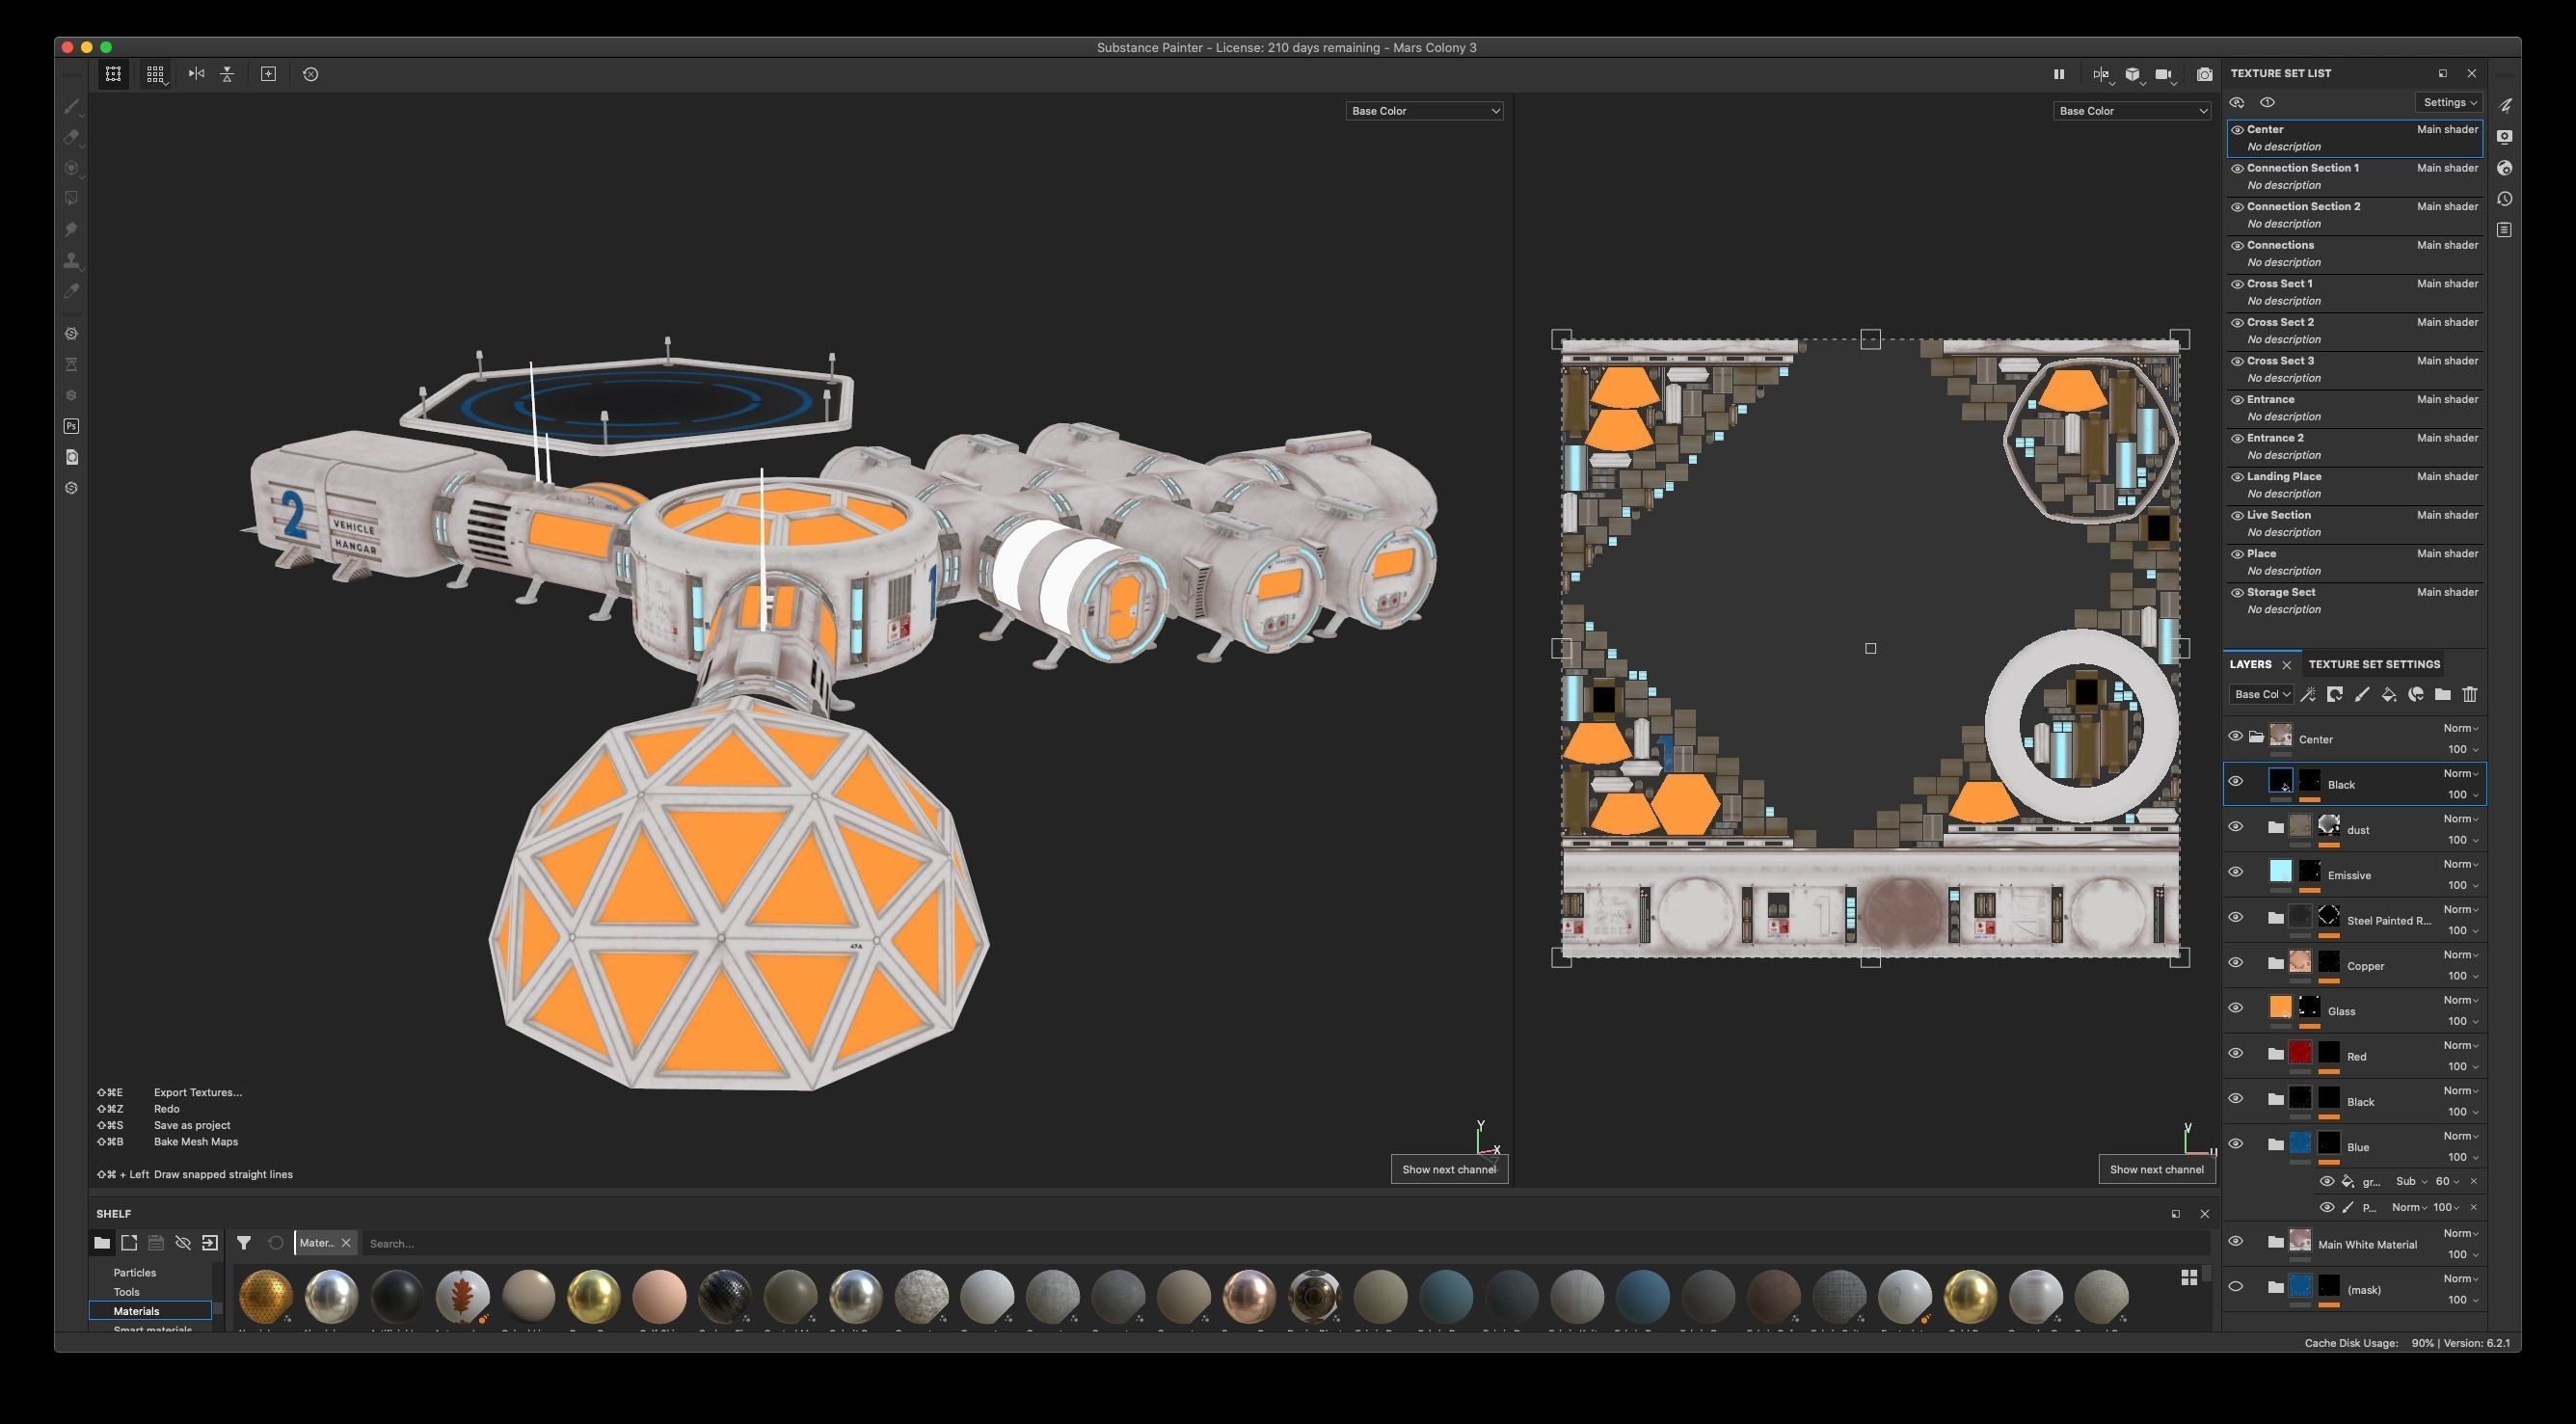Toggle horizontal symmetry mirror icon

pos(196,74)
